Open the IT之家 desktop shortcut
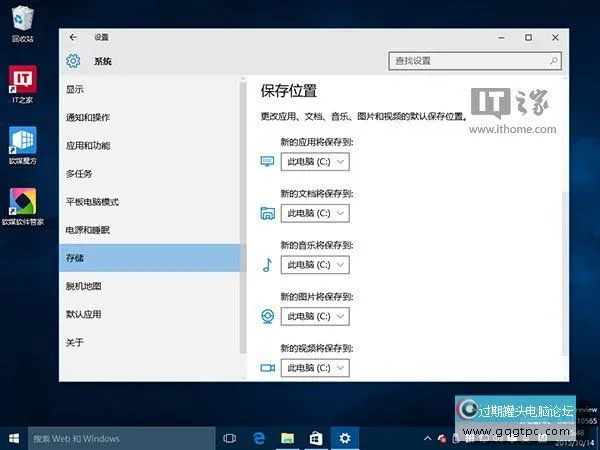 (x=22, y=82)
